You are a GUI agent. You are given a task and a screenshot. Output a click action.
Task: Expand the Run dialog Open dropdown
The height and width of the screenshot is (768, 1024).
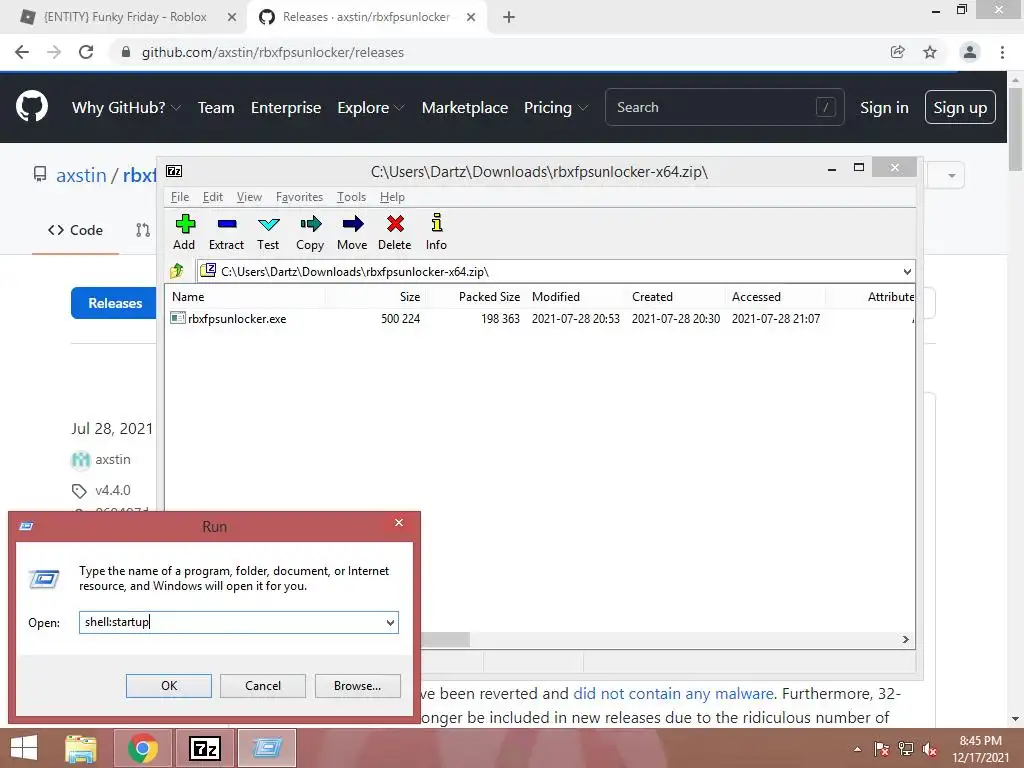(x=390, y=622)
